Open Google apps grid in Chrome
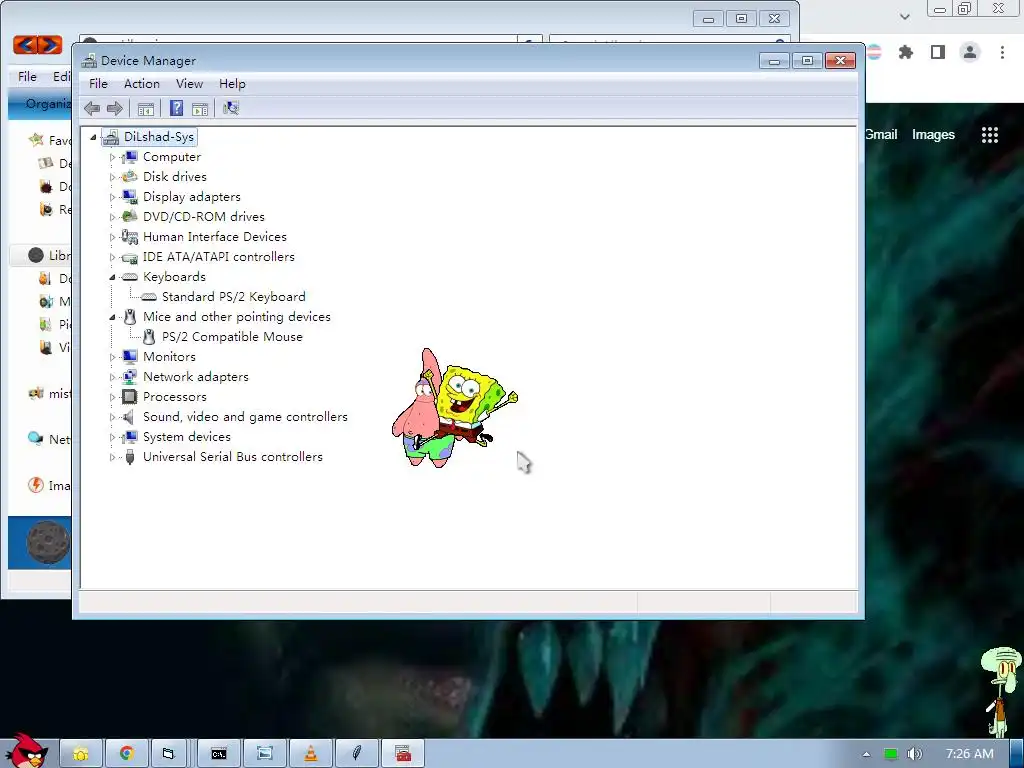1024x768 pixels. (x=990, y=135)
